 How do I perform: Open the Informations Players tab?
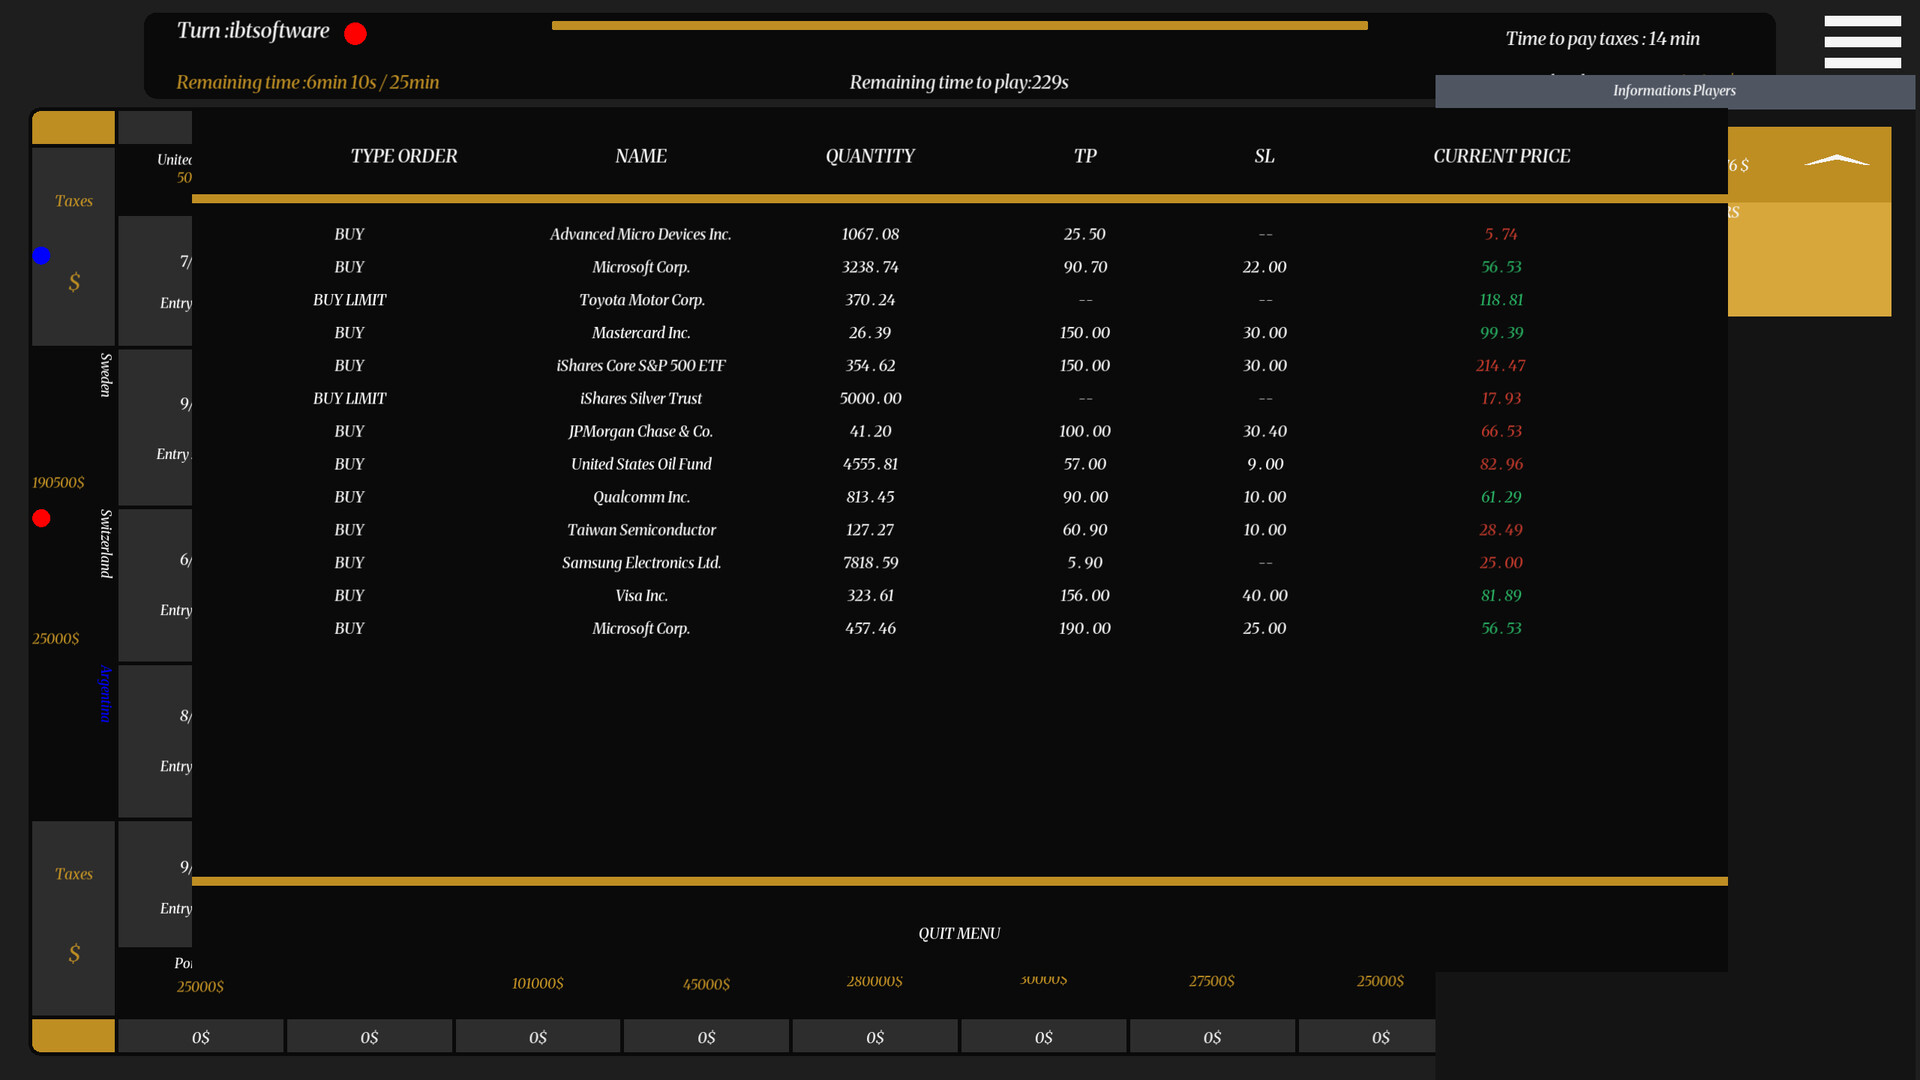(1674, 91)
